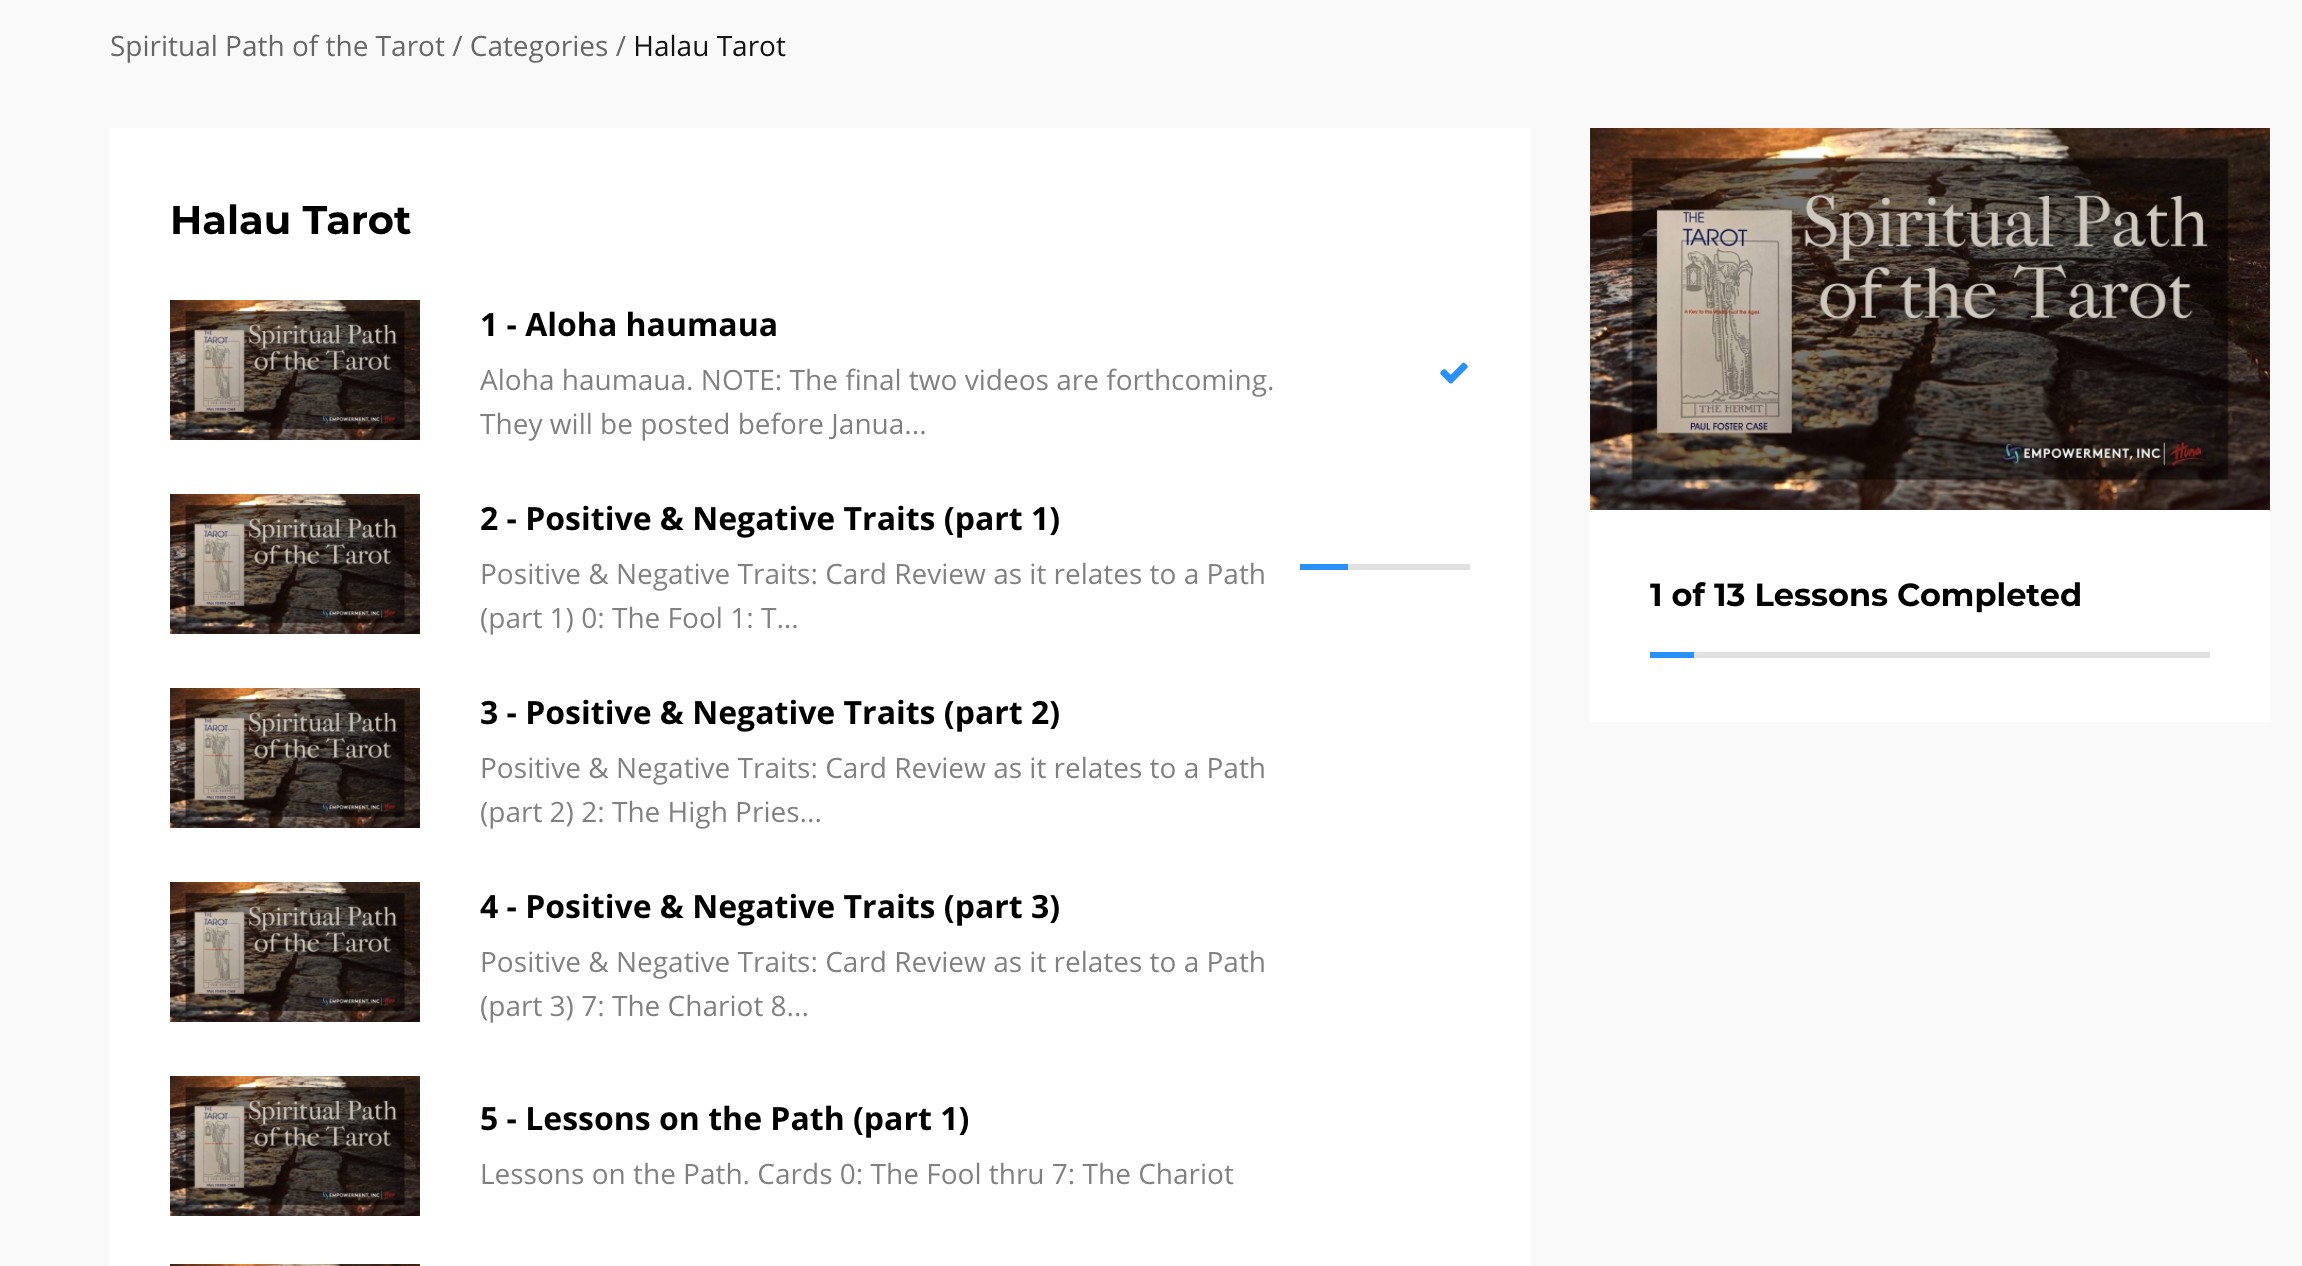Click thumbnail beside Positive & Negative Traits (part 1)
Screen dimensions: 2302x1266
coord(295,564)
